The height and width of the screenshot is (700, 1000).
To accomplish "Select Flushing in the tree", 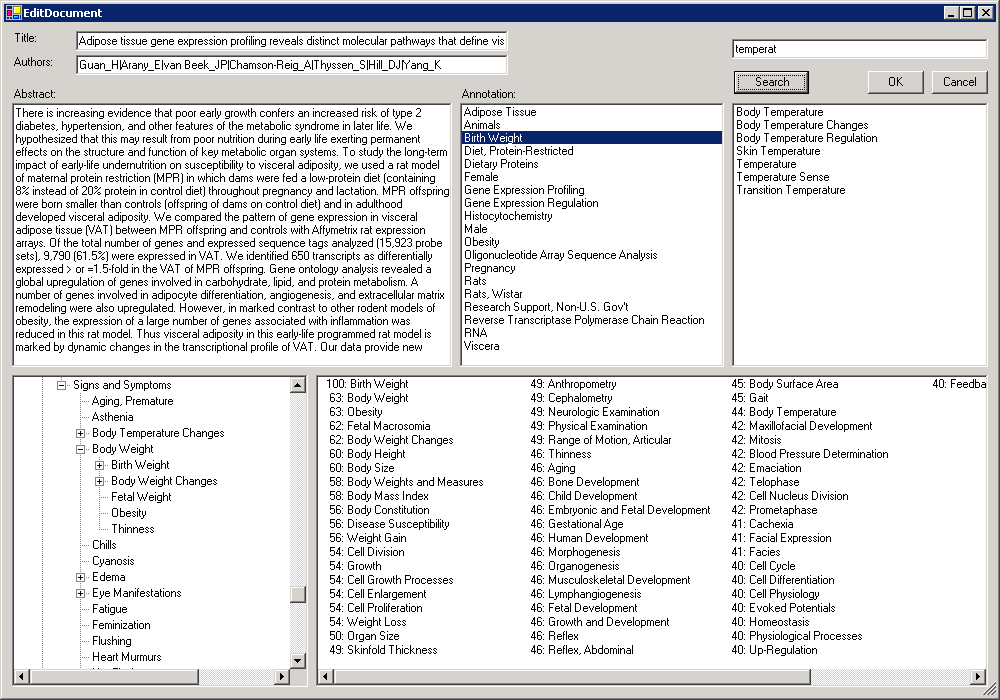I will [x=112, y=641].
